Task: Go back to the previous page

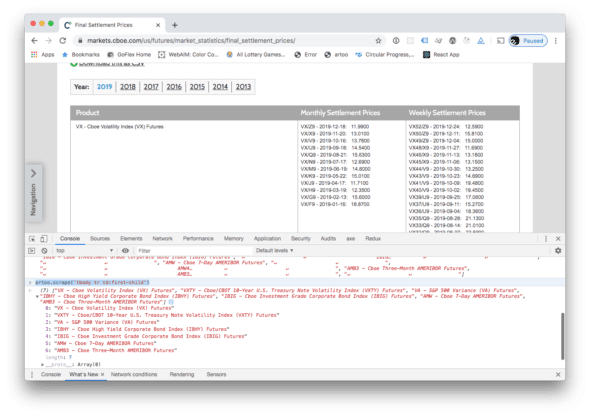Action: (x=35, y=41)
